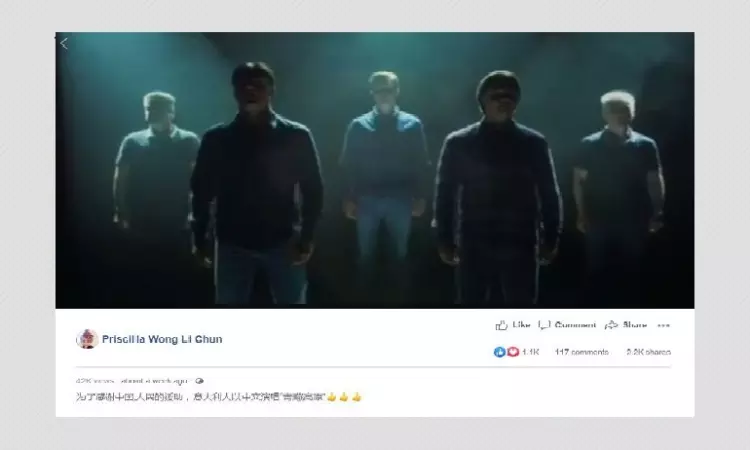Open Priscilla Wong Li Chun's profile name link
This screenshot has height=450, width=750.
pyautogui.click(x=162, y=339)
